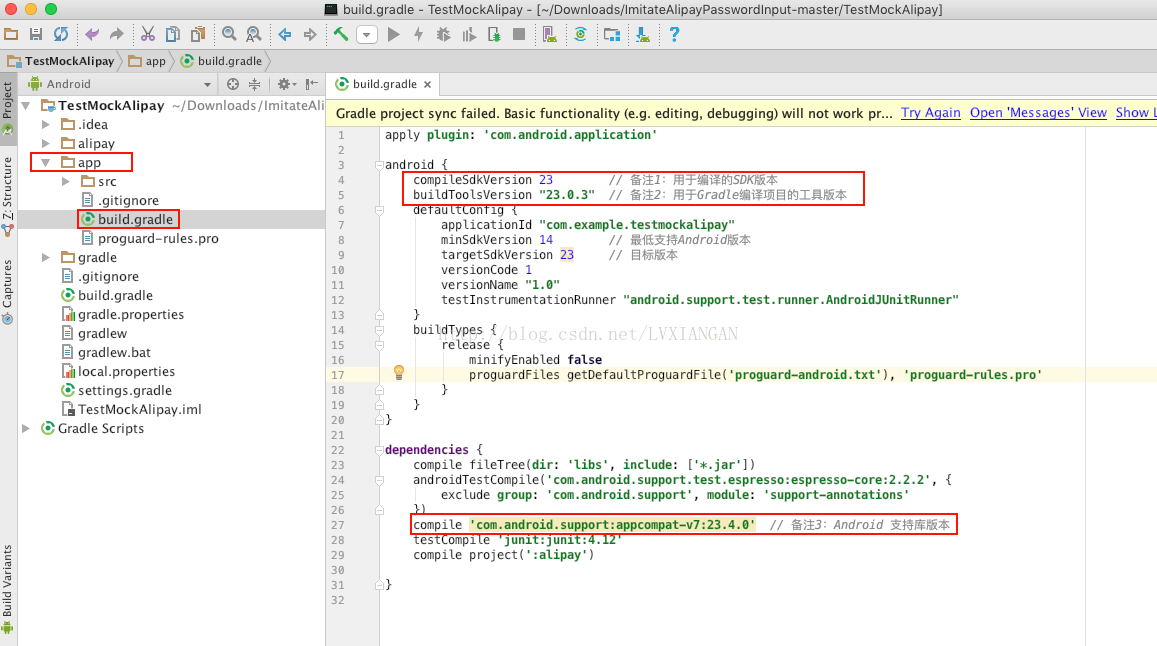Click the Open folder toolbar icon

coord(11,34)
